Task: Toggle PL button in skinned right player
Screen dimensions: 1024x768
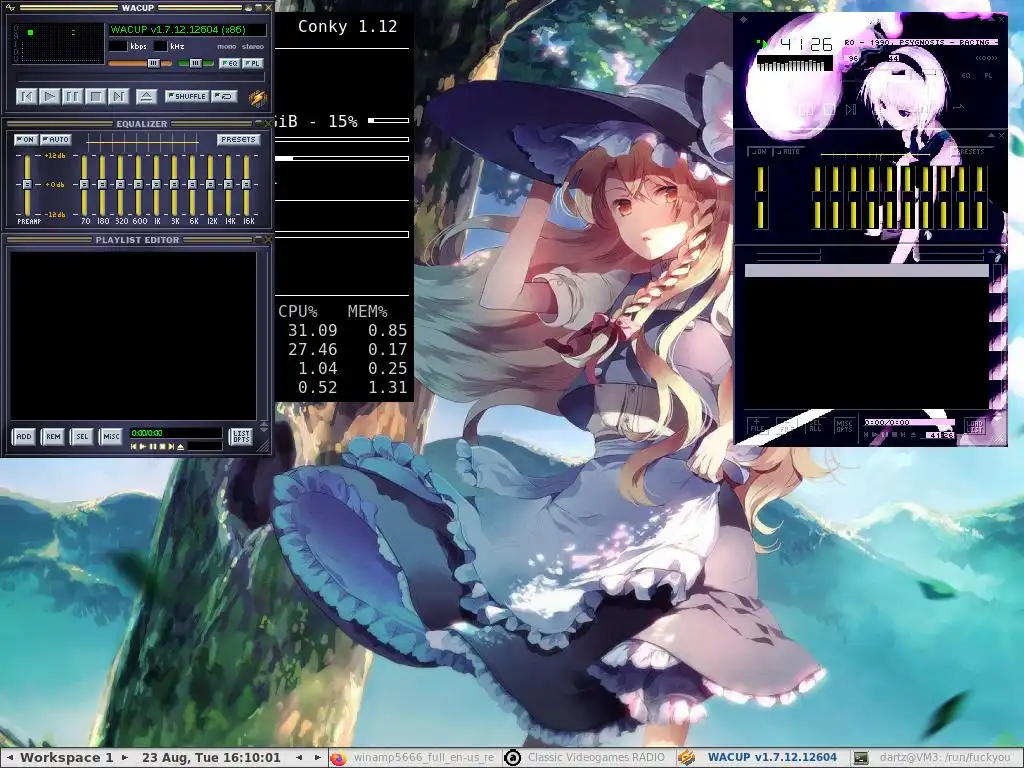Action: point(988,76)
